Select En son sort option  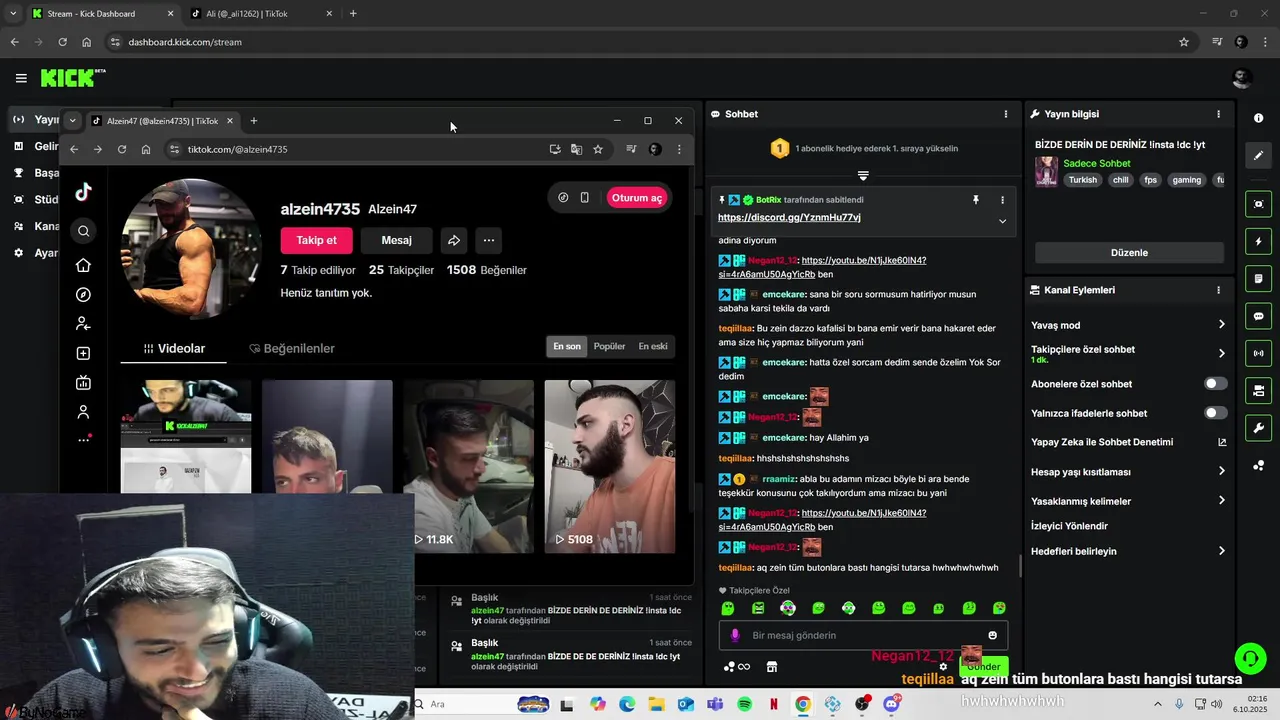567,347
